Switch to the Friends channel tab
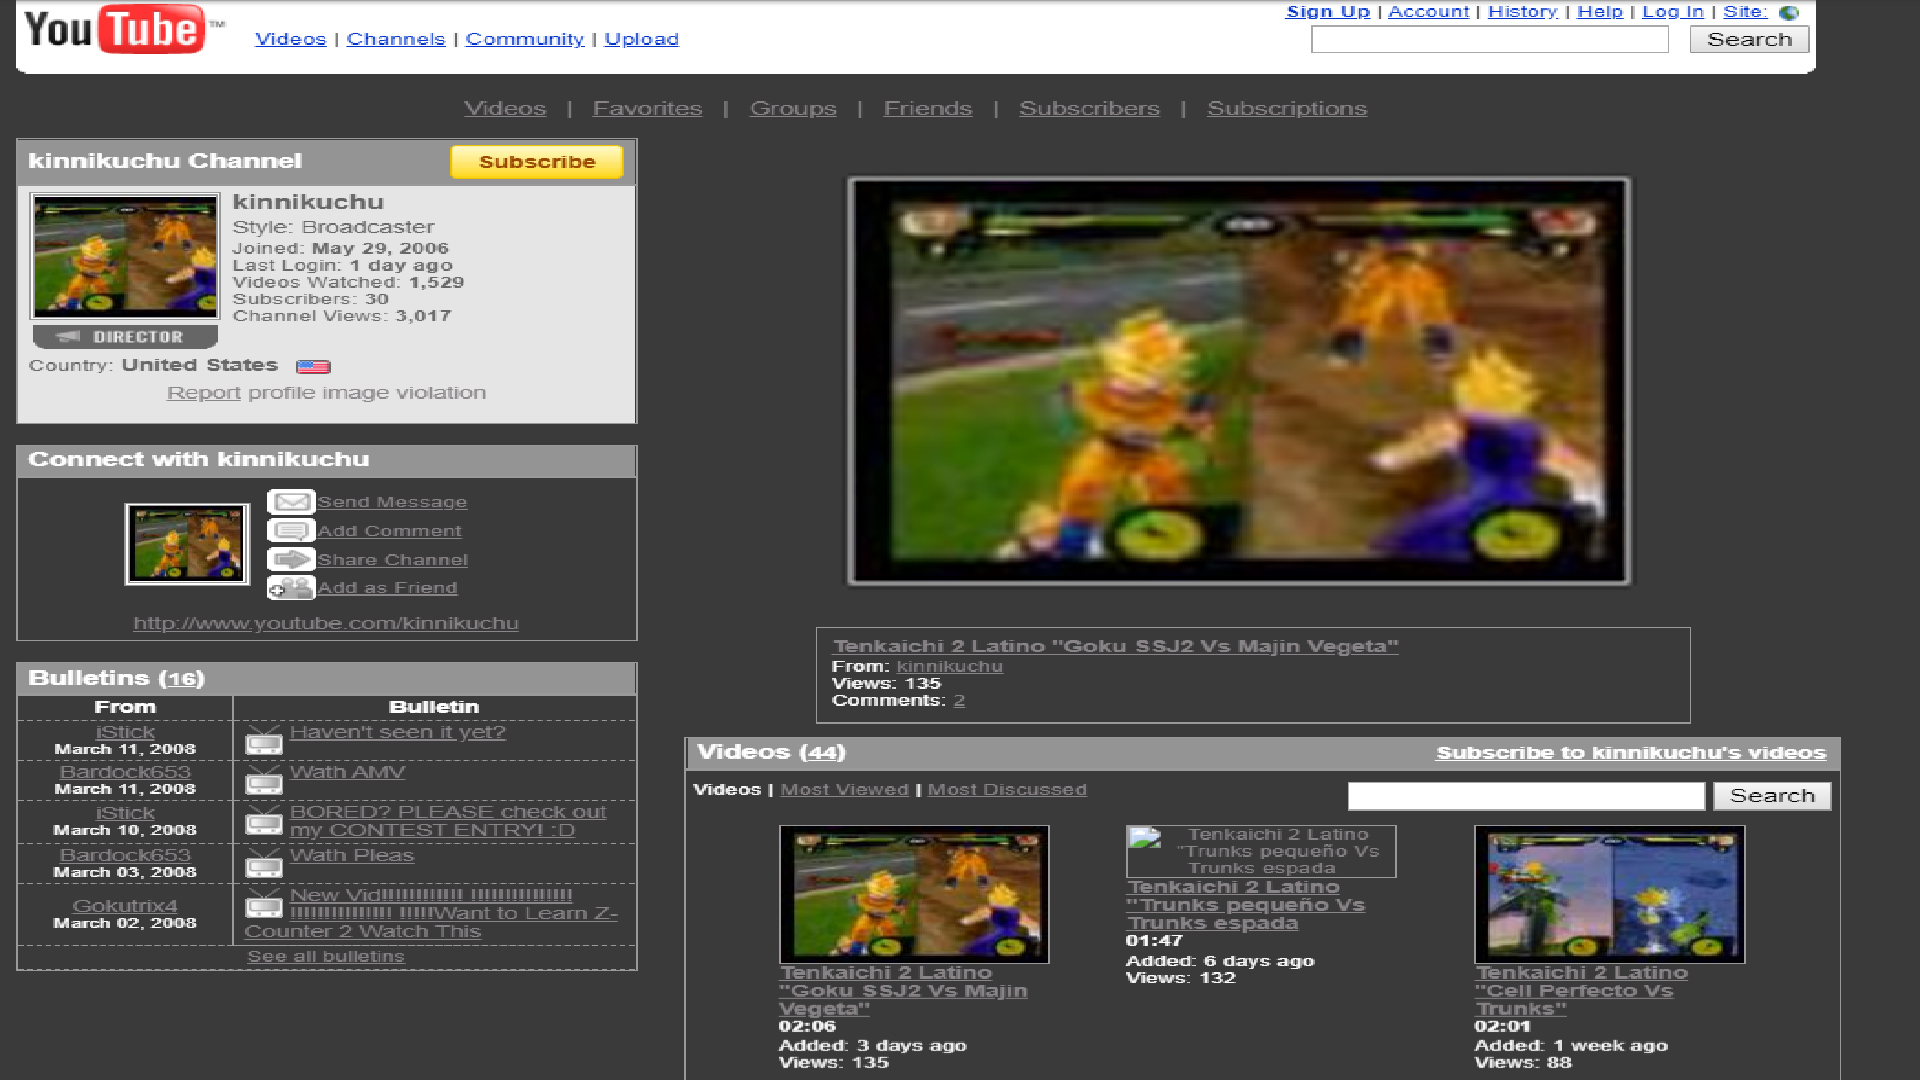 928,108
